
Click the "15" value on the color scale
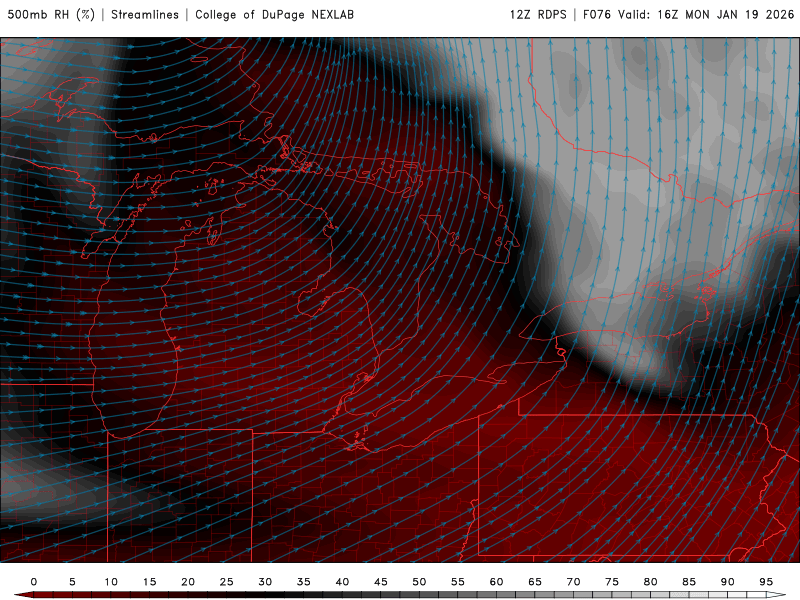tap(149, 582)
